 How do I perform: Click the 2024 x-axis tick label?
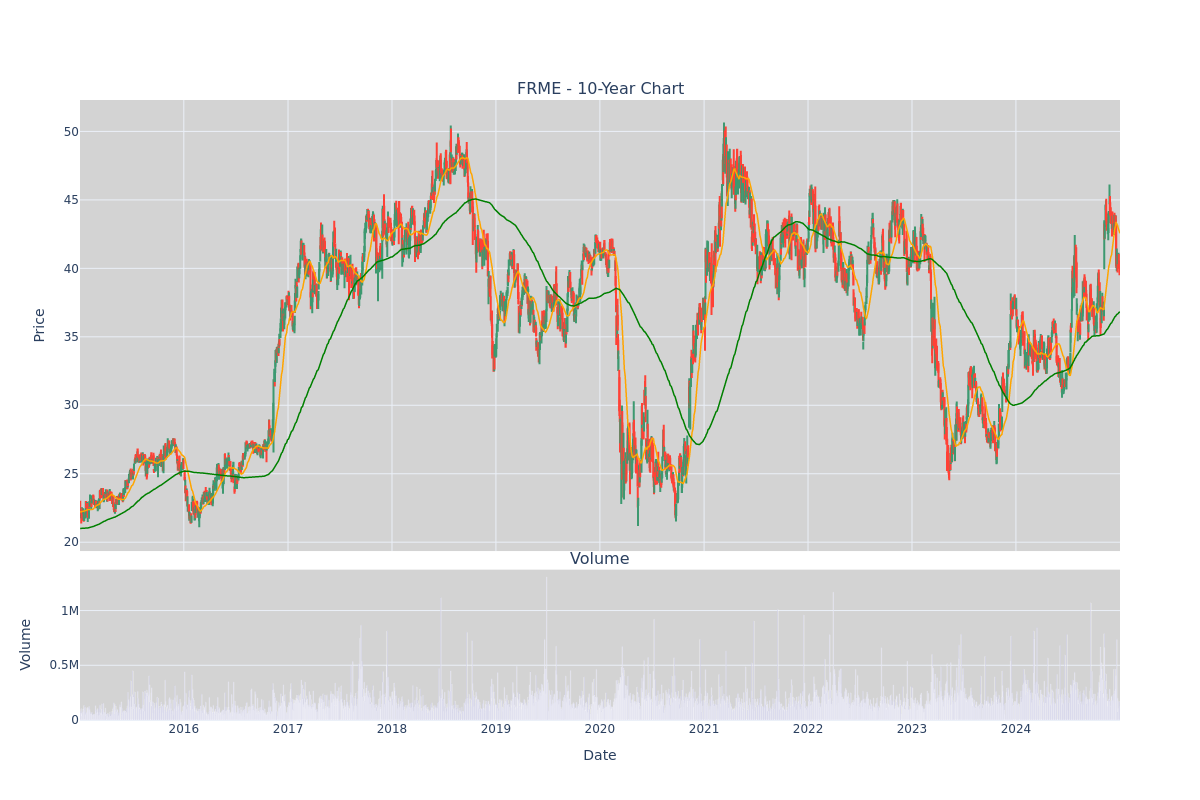point(1016,729)
